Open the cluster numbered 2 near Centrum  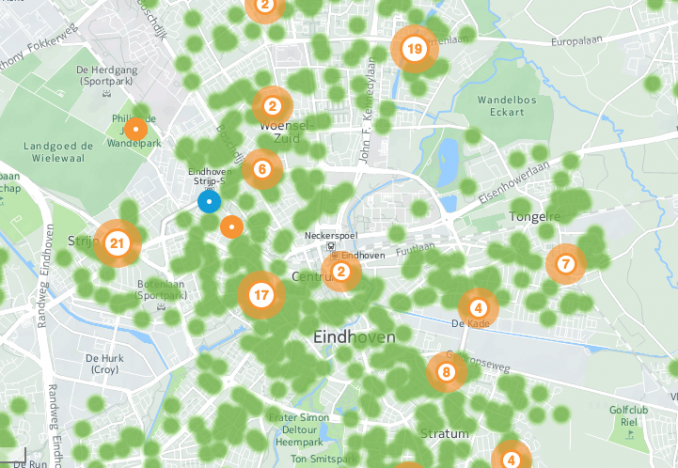click(x=341, y=272)
